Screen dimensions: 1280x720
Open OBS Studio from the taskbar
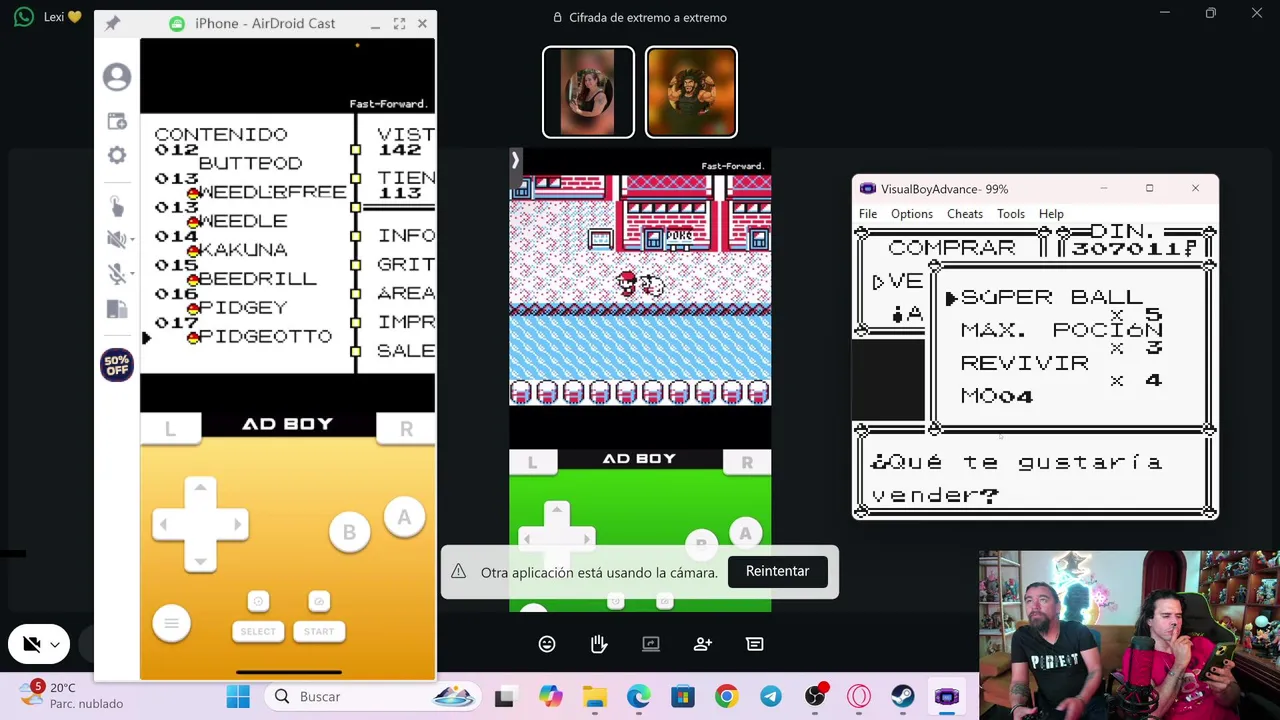pos(815,697)
